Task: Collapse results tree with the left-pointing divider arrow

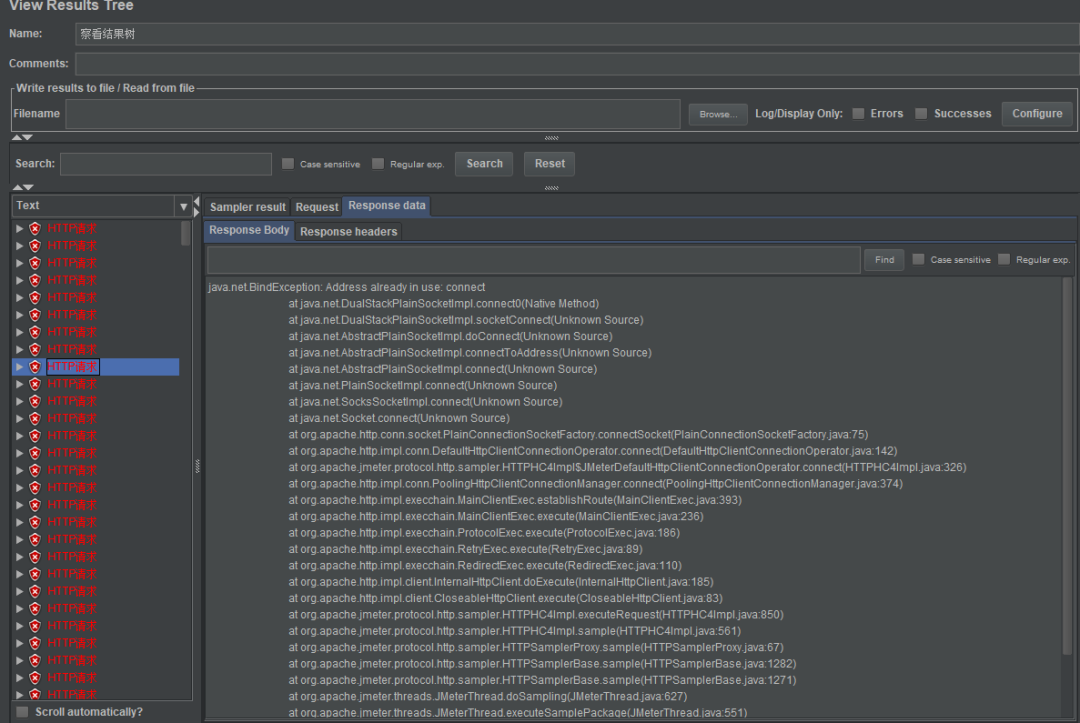Action: 196,202
